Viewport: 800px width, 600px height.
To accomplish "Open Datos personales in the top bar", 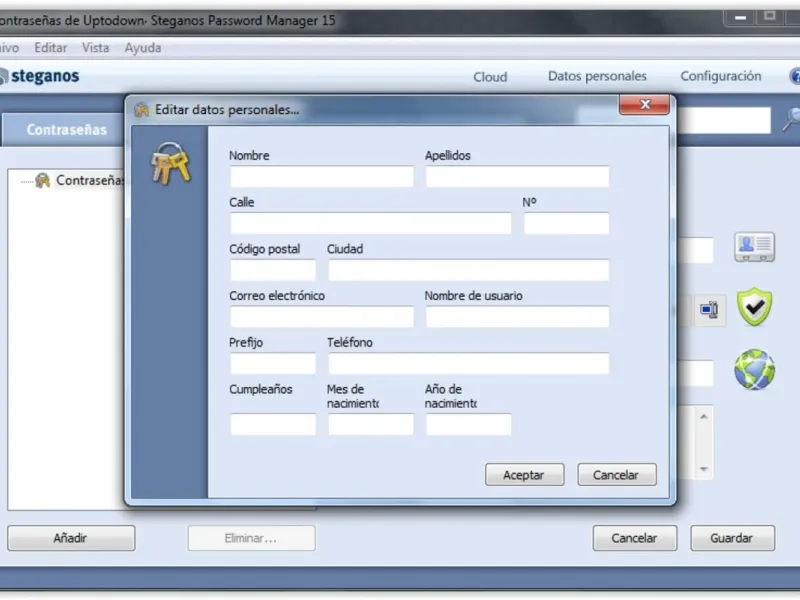I will coord(597,76).
